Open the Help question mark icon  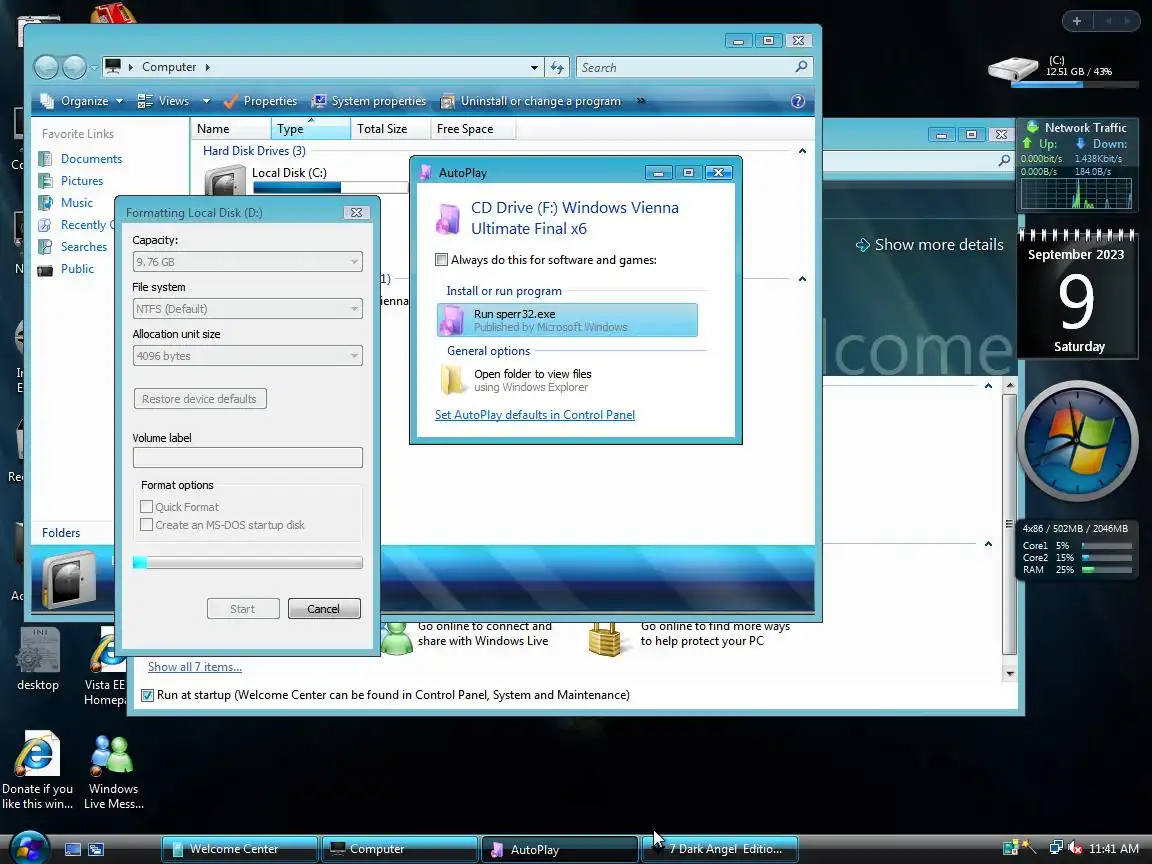pos(798,101)
